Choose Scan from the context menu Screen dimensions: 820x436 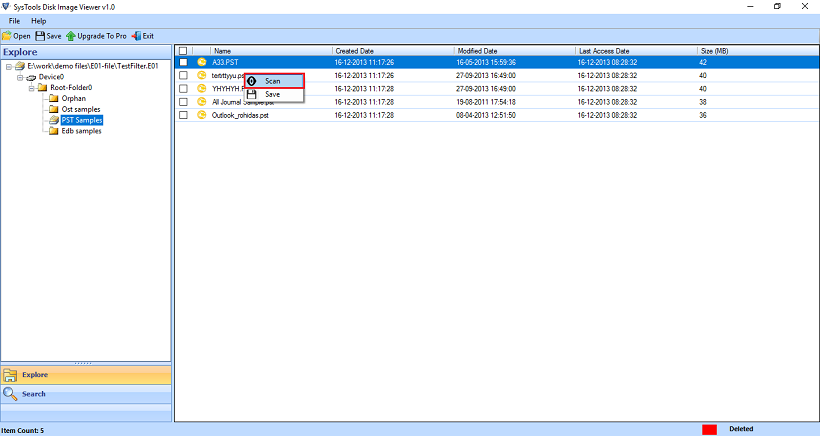(x=274, y=81)
